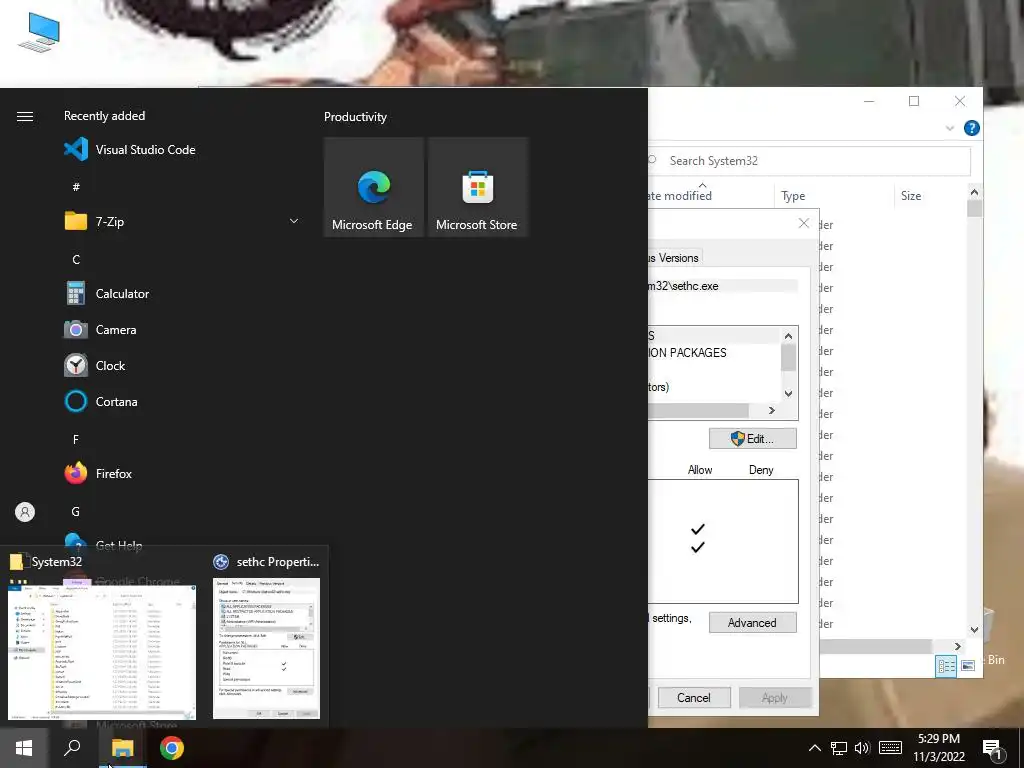Launch Calculator from the app list
Image resolution: width=1024 pixels, height=768 pixels.
(106, 294)
